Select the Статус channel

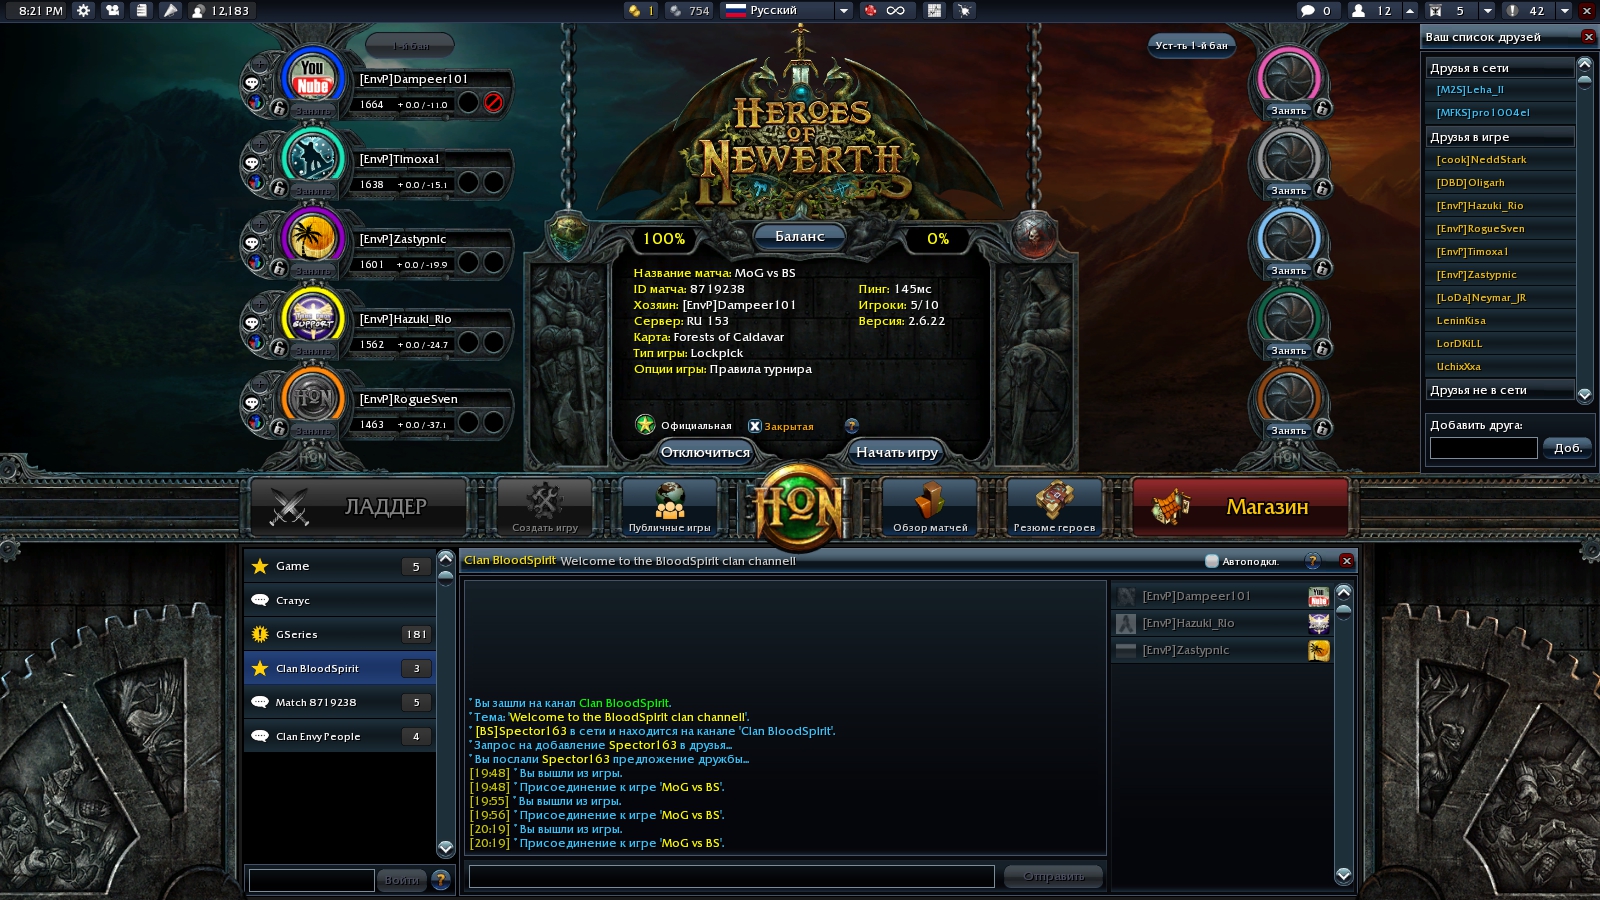click(340, 600)
